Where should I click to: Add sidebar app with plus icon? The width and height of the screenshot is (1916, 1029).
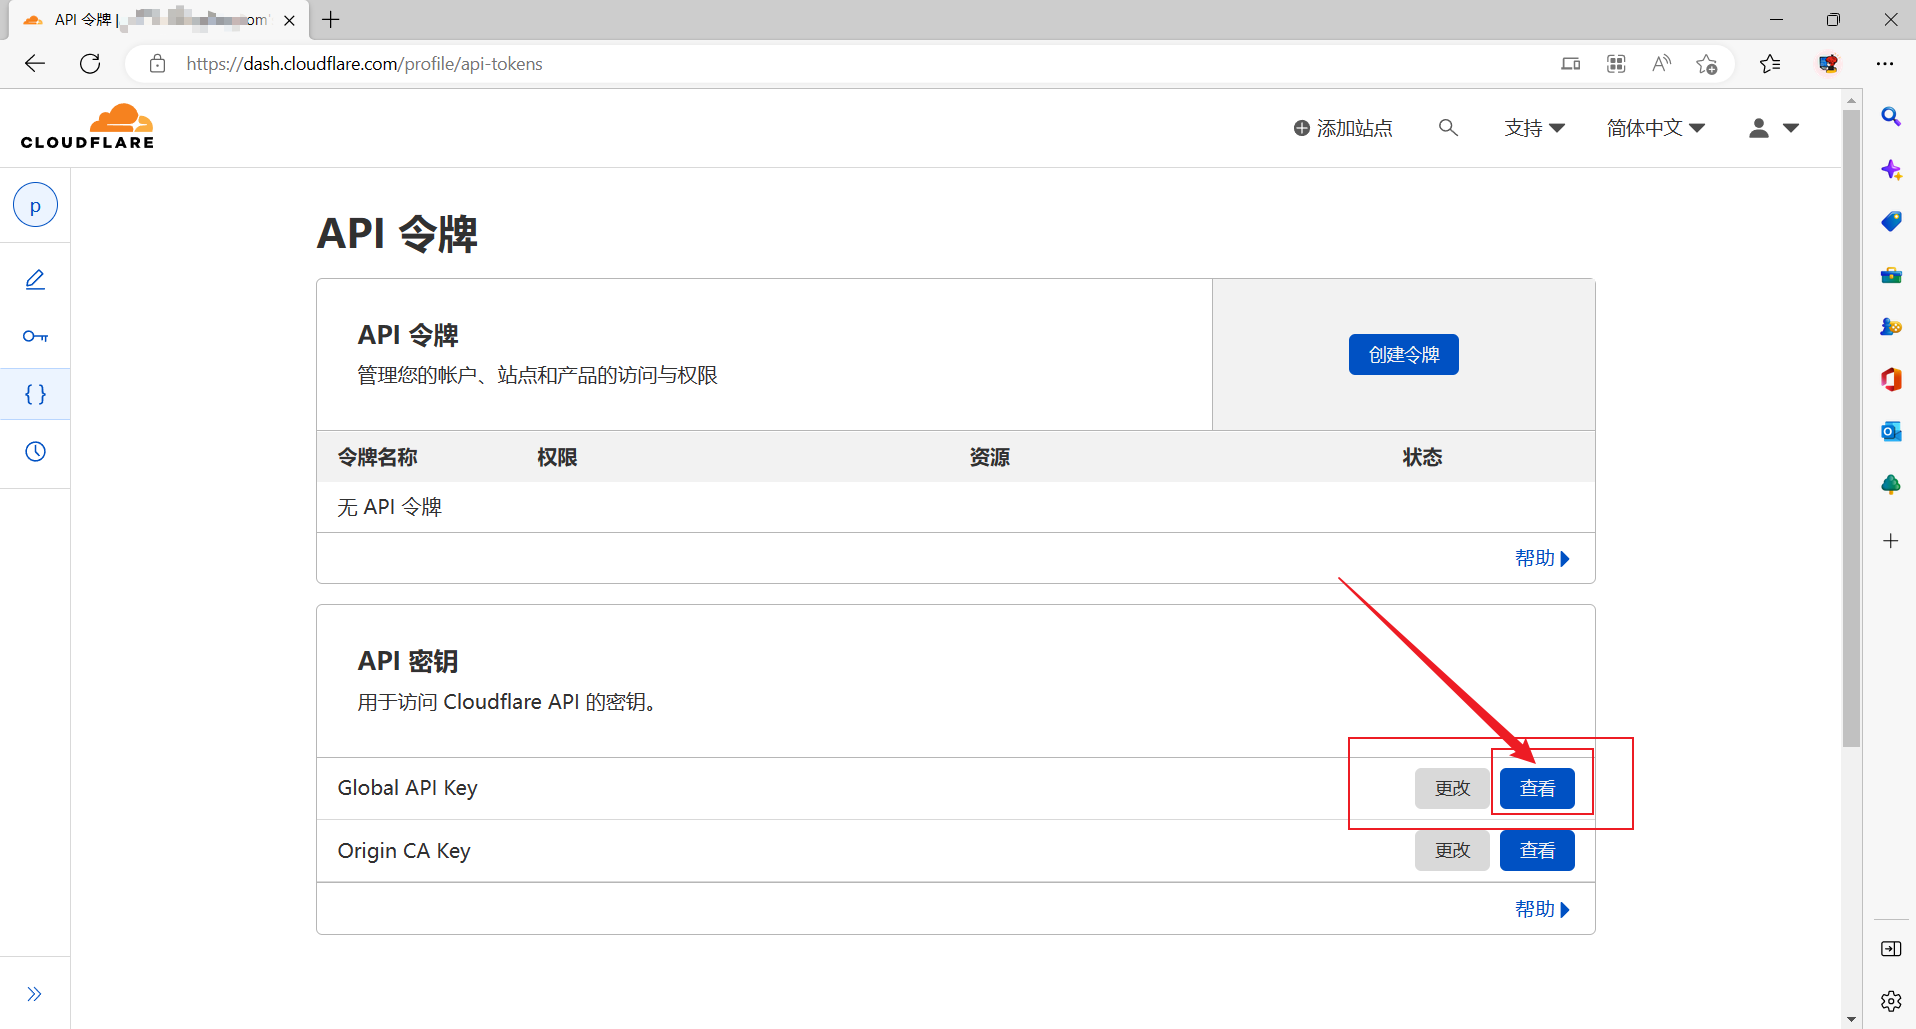pos(1890,541)
